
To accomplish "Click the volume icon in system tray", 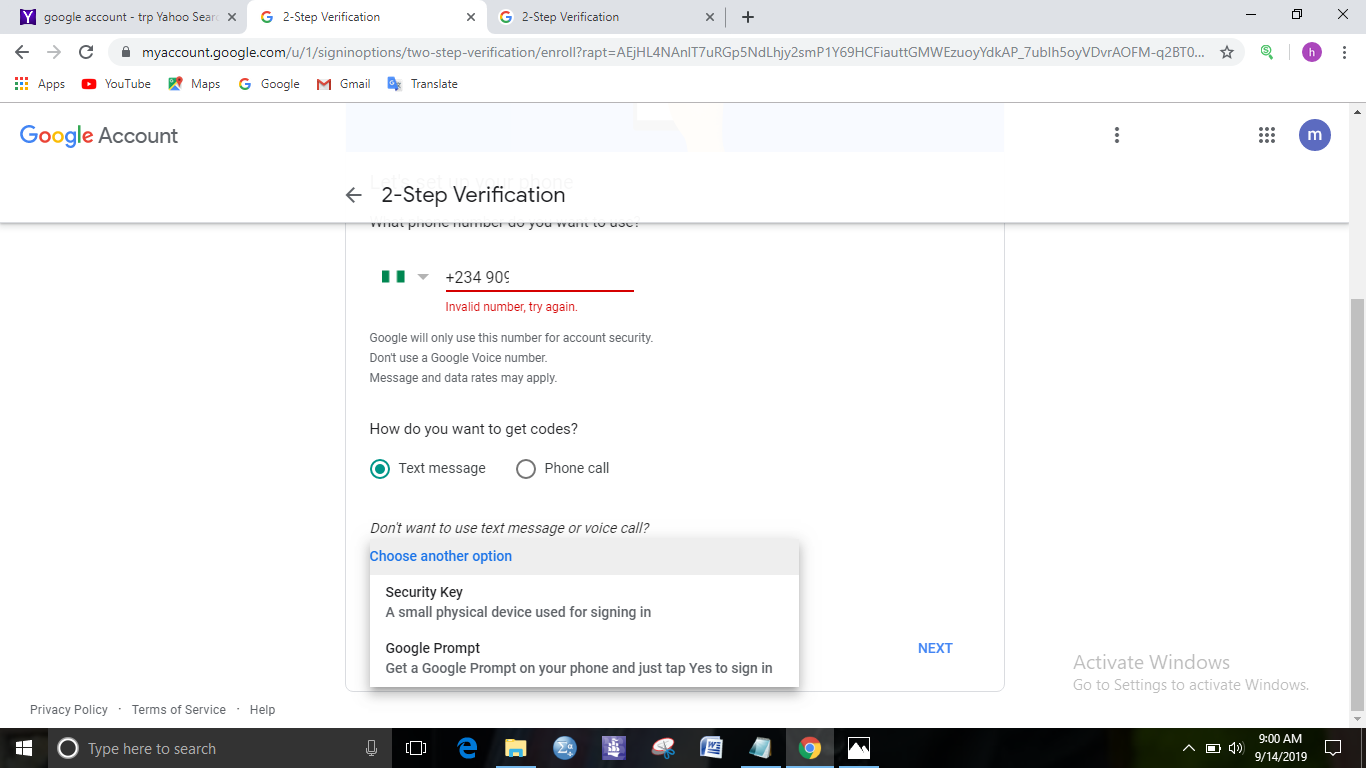I will (x=1236, y=748).
